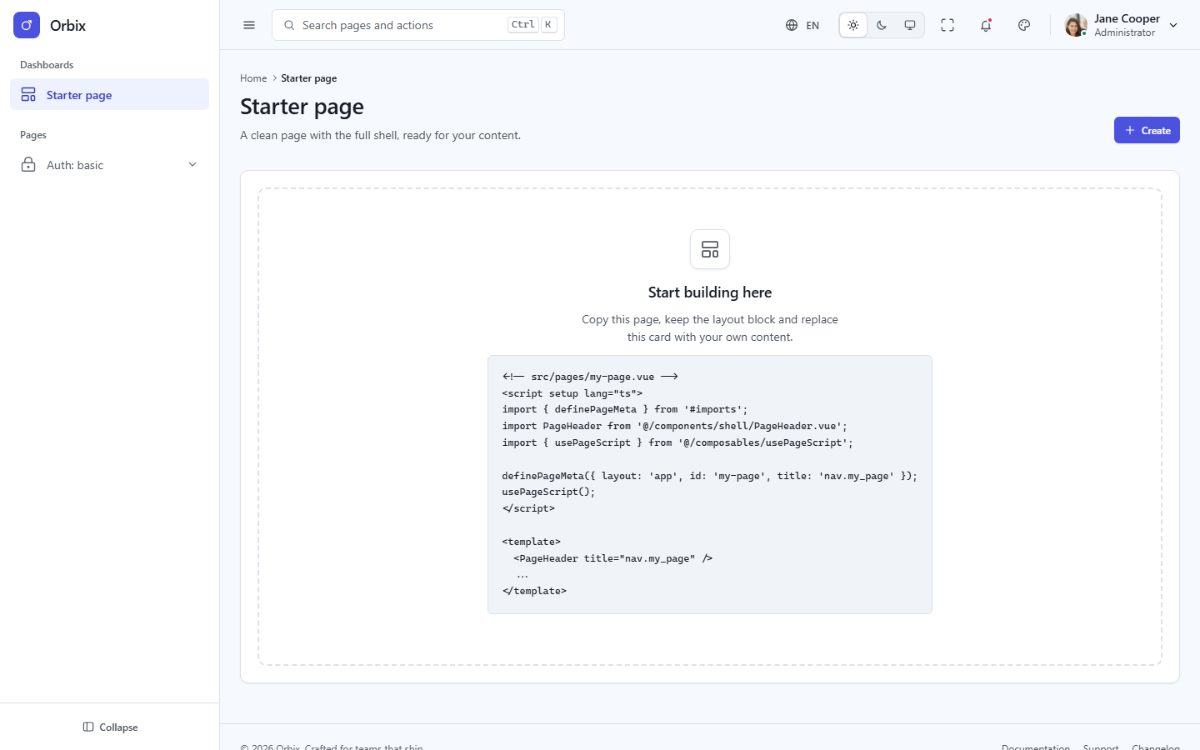1200x750 pixels.
Task: Toggle the hamburger menu icon
Action: tap(249, 25)
